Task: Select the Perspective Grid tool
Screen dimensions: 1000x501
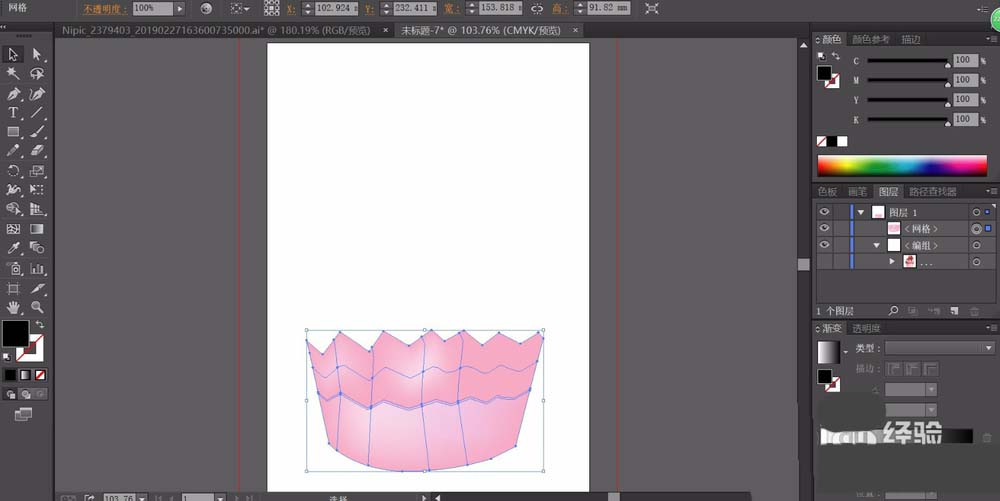Action: click(37, 209)
